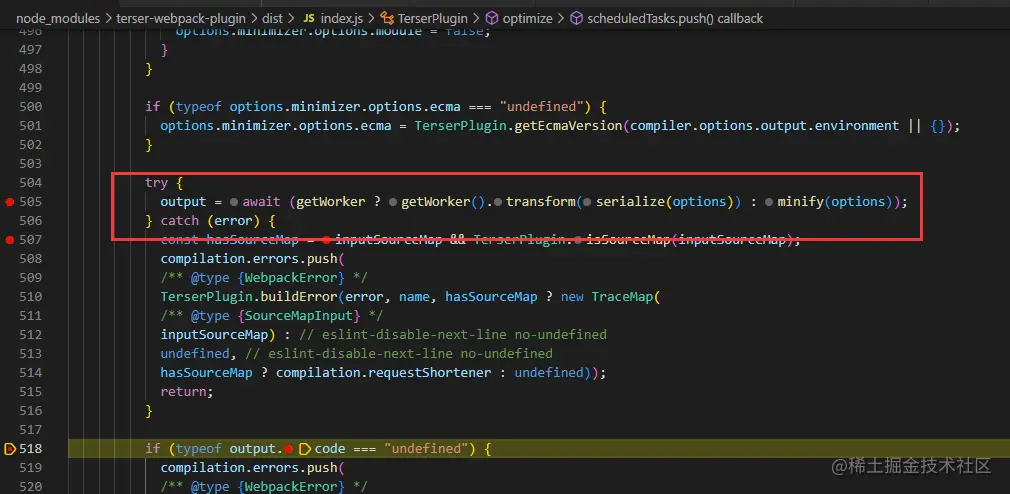Remove the red breakpoint beside line 507
This screenshot has height=494, width=1010.
coord(9,240)
